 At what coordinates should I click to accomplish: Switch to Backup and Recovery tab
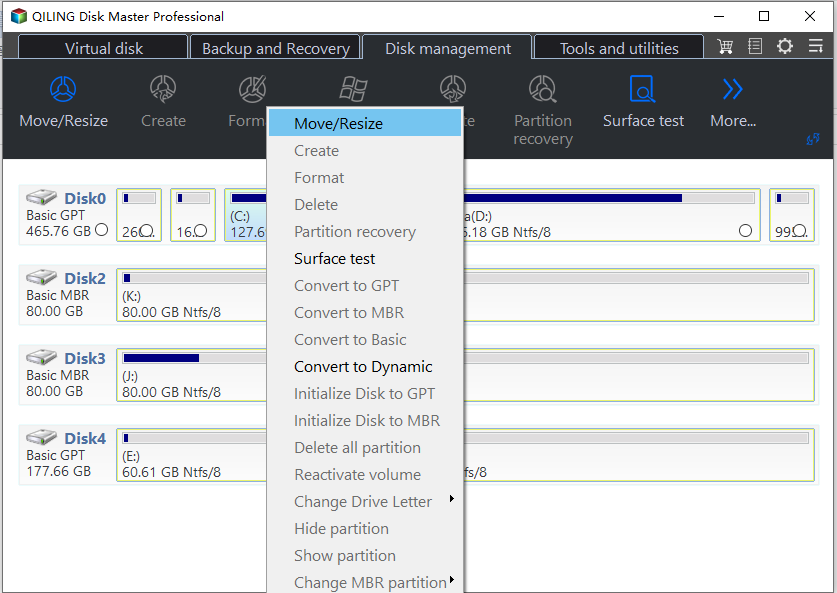275,48
